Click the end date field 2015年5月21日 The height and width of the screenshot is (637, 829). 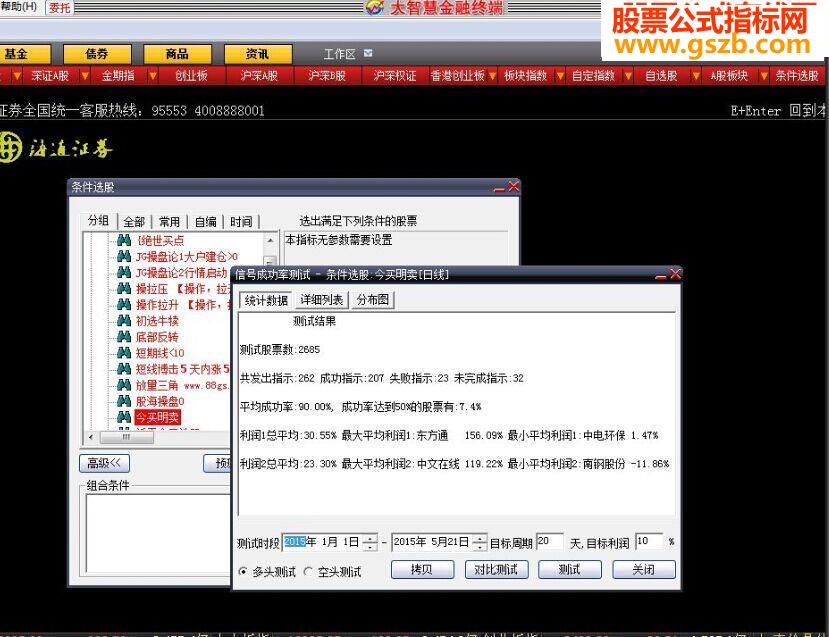click(x=432, y=542)
